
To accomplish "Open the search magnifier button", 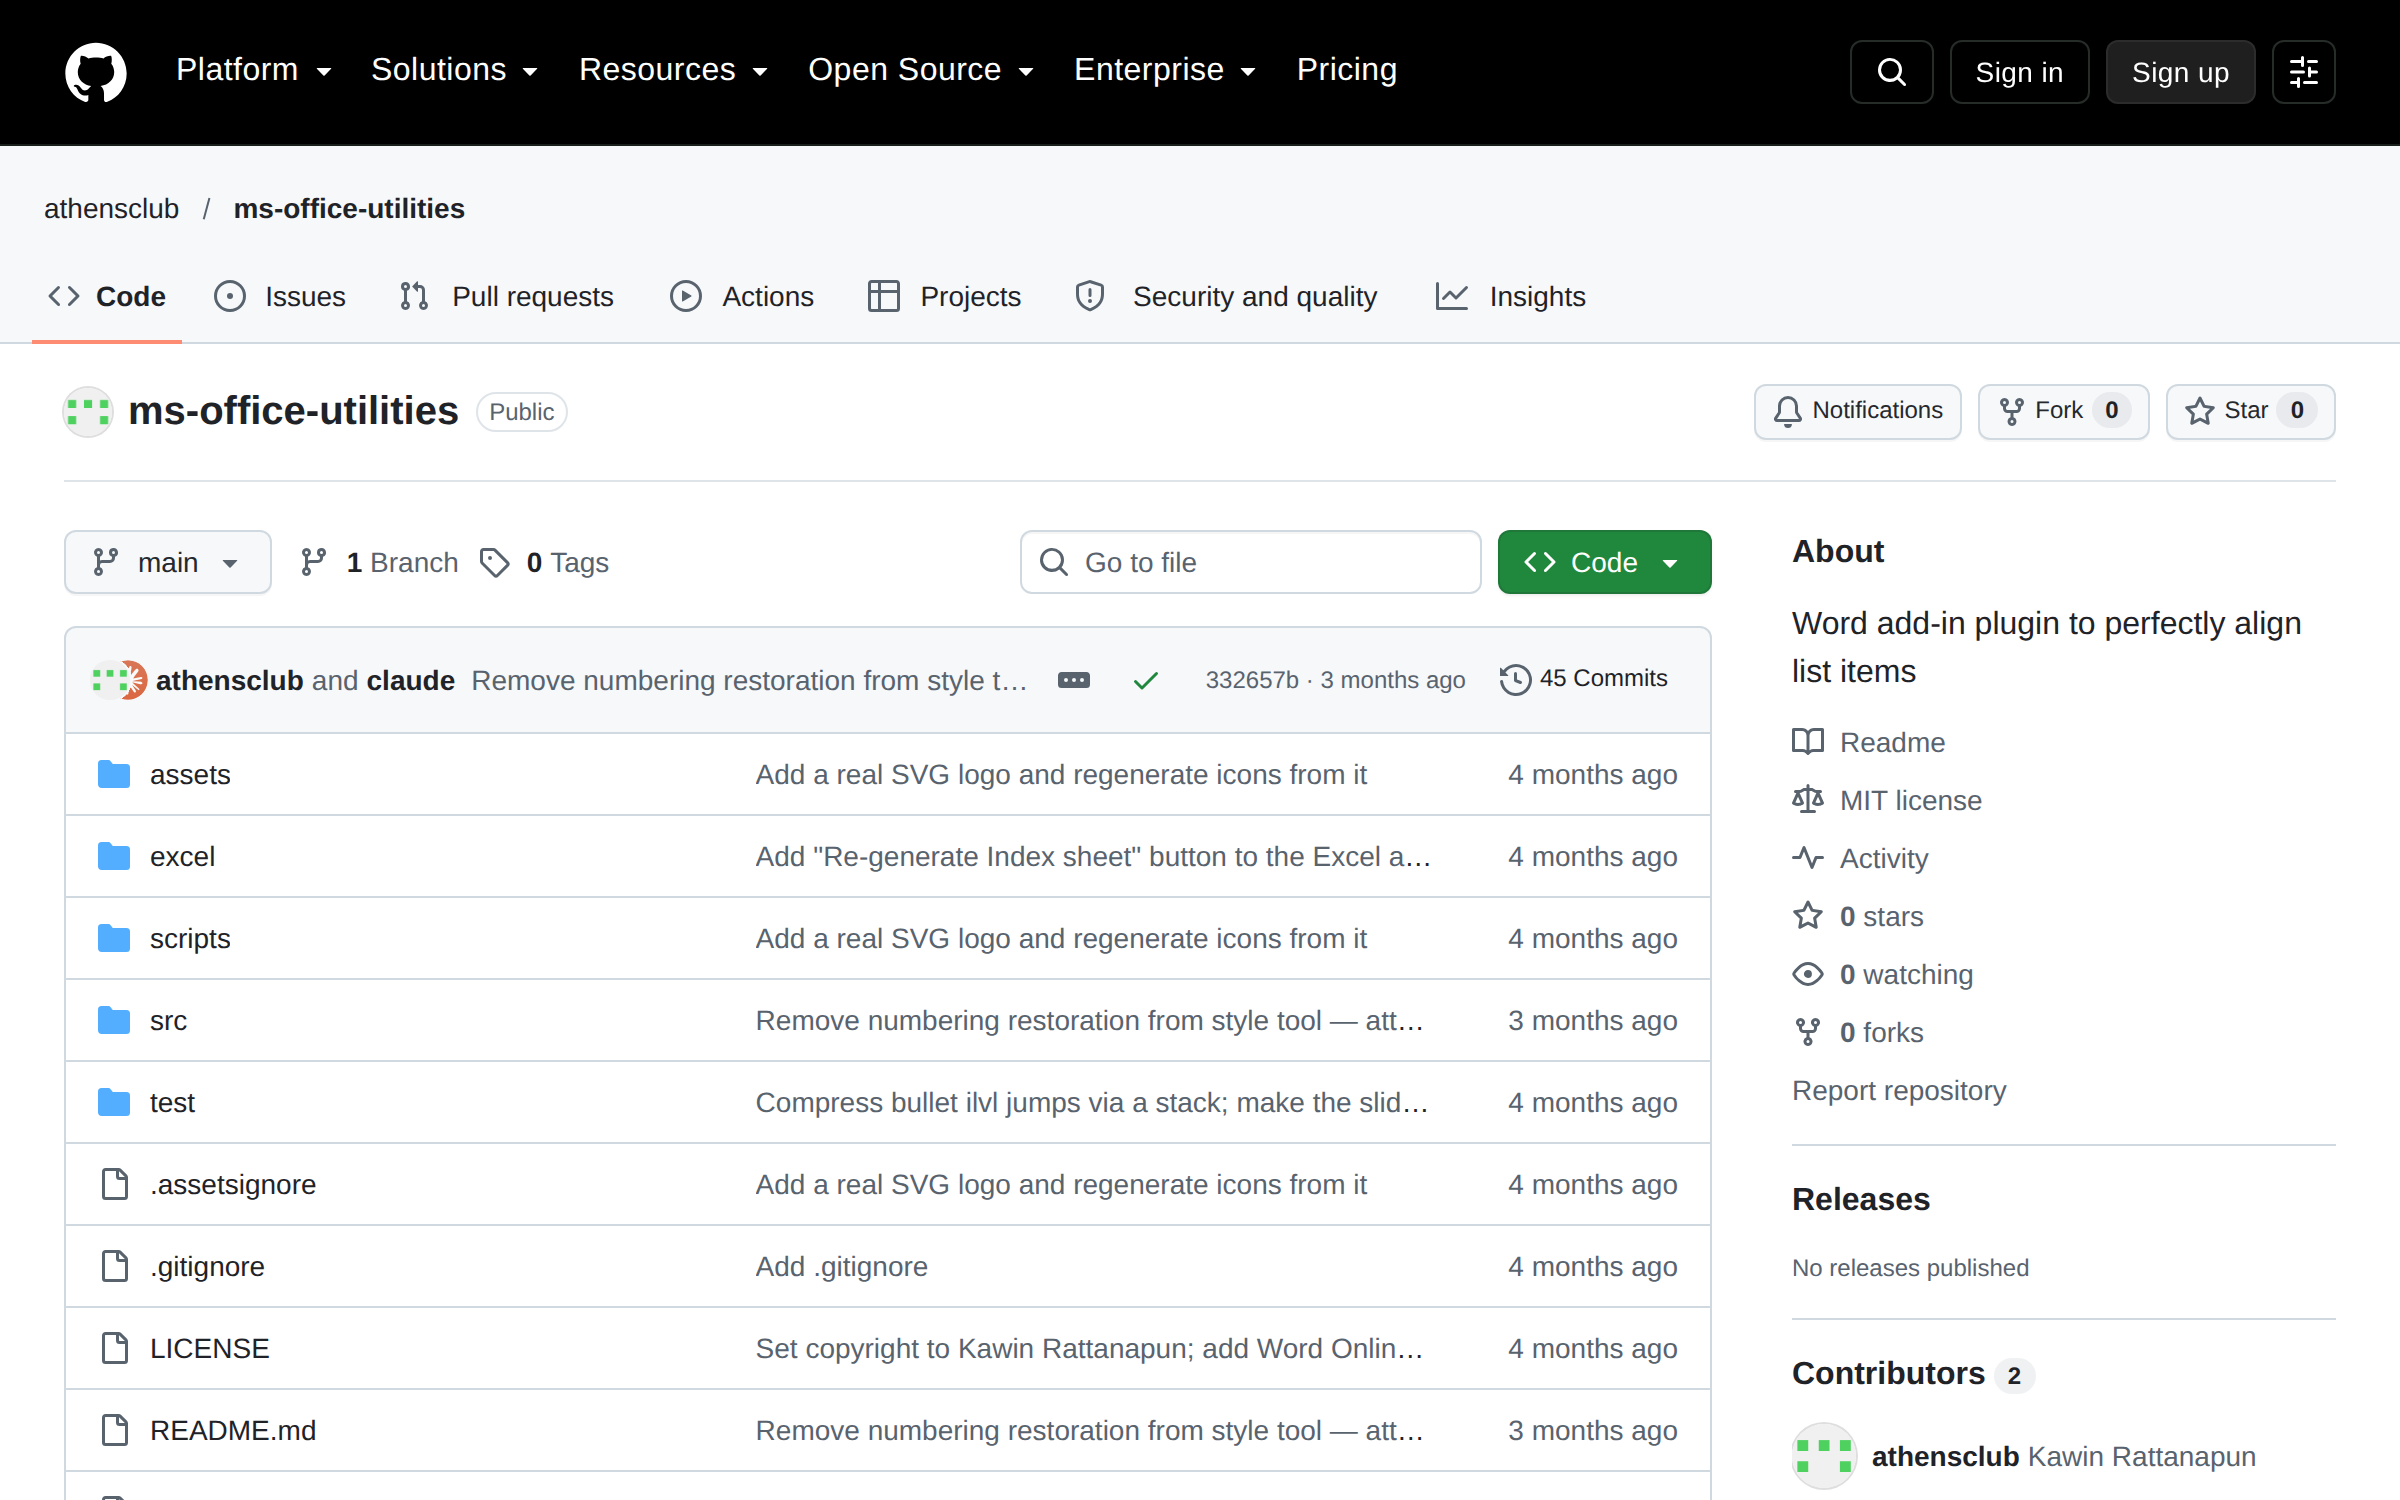I will 1891,72.
